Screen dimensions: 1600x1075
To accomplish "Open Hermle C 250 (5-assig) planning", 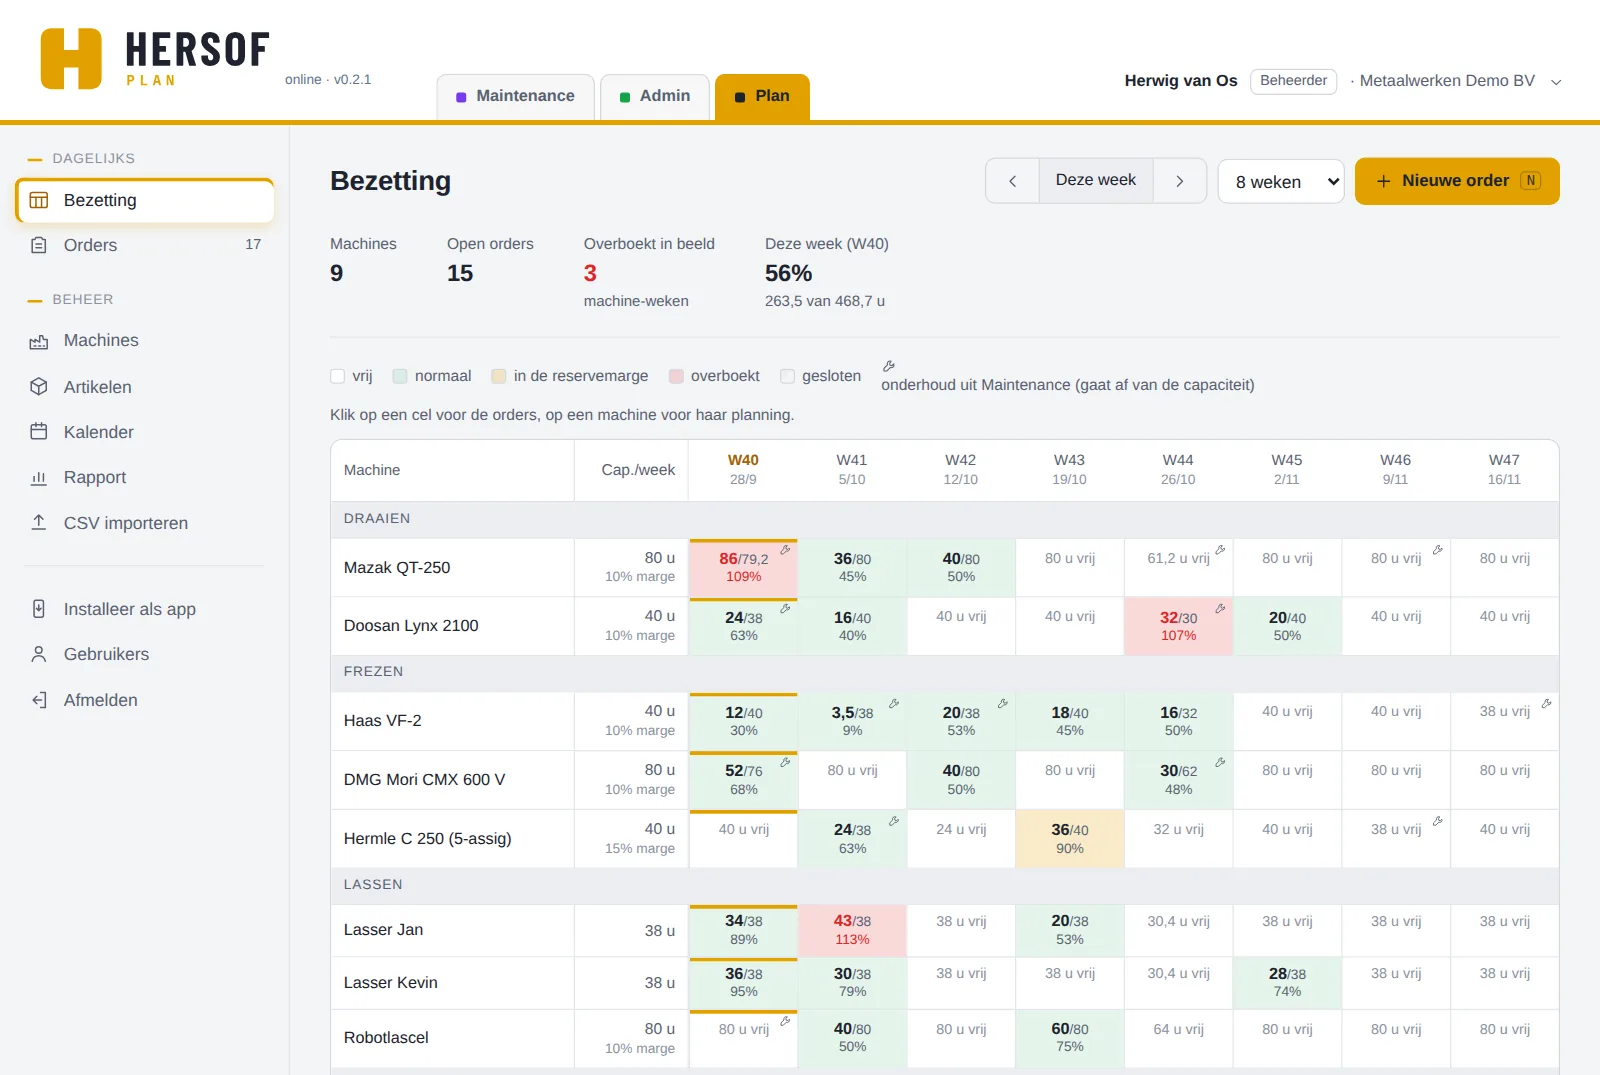I will [x=427, y=839].
